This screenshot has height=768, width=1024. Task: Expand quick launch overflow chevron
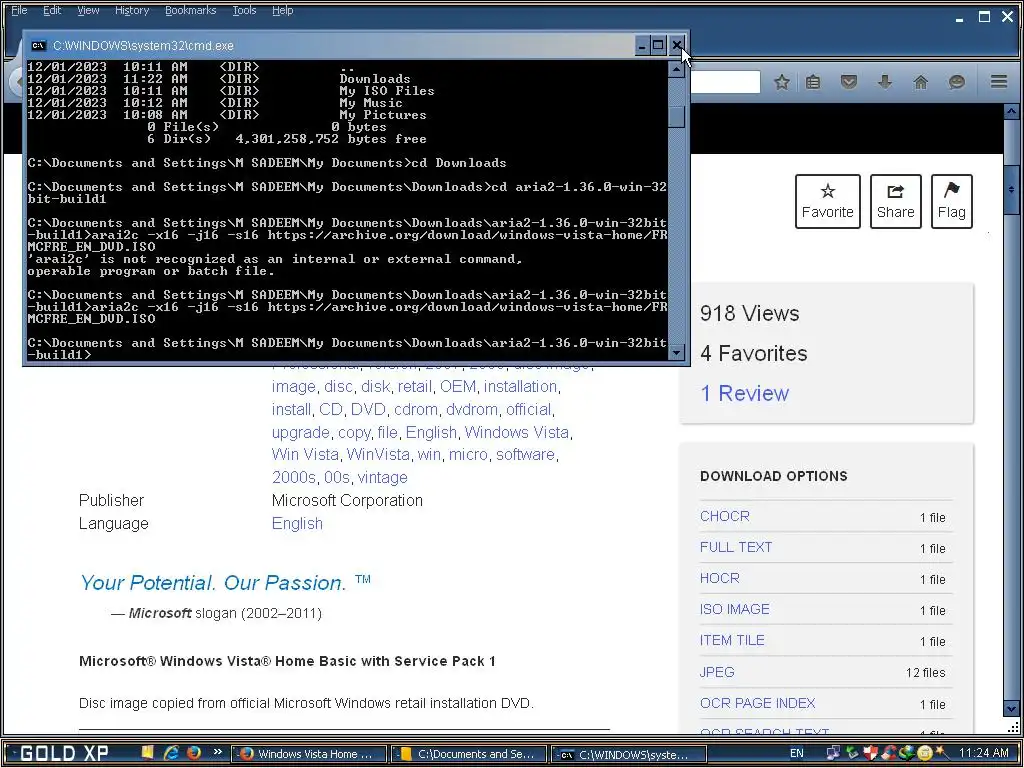[x=217, y=752]
